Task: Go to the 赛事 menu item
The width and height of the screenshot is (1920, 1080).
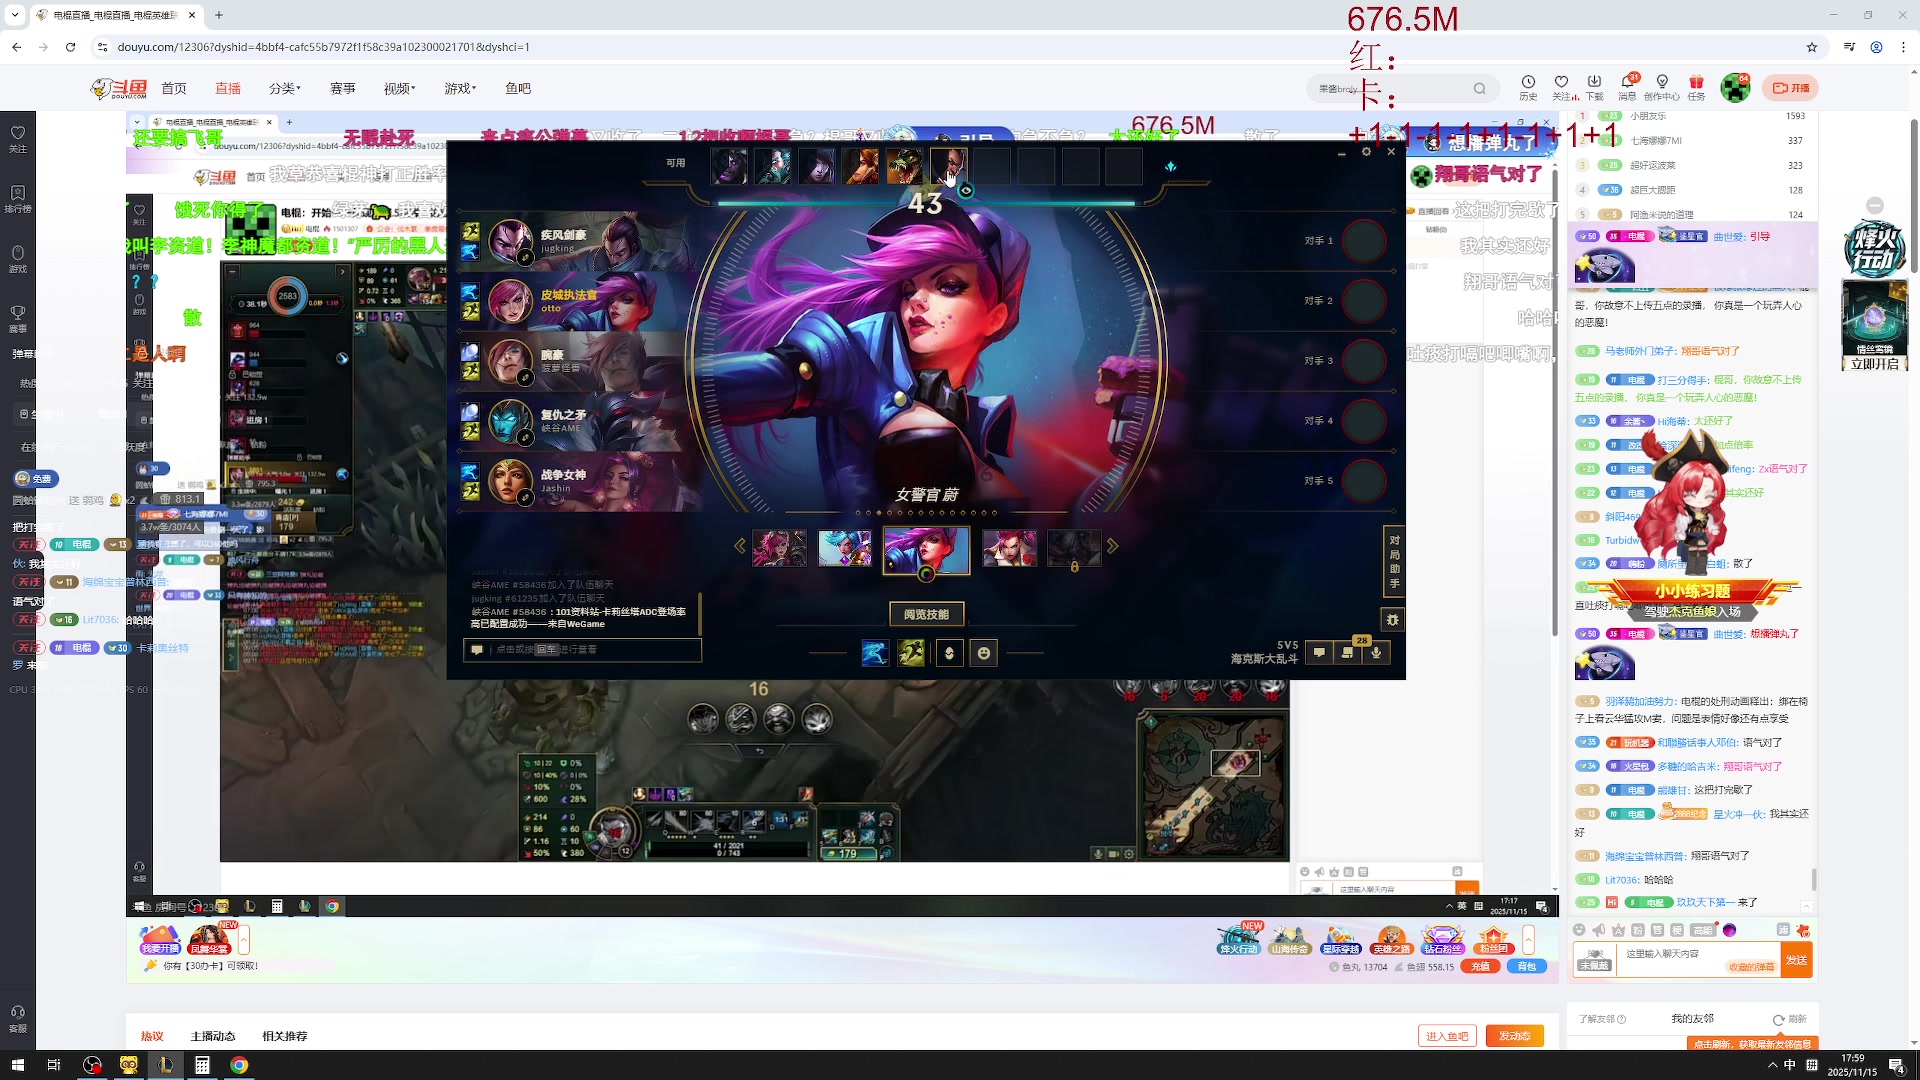Action: pyautogui.click(x=343, y=88)
